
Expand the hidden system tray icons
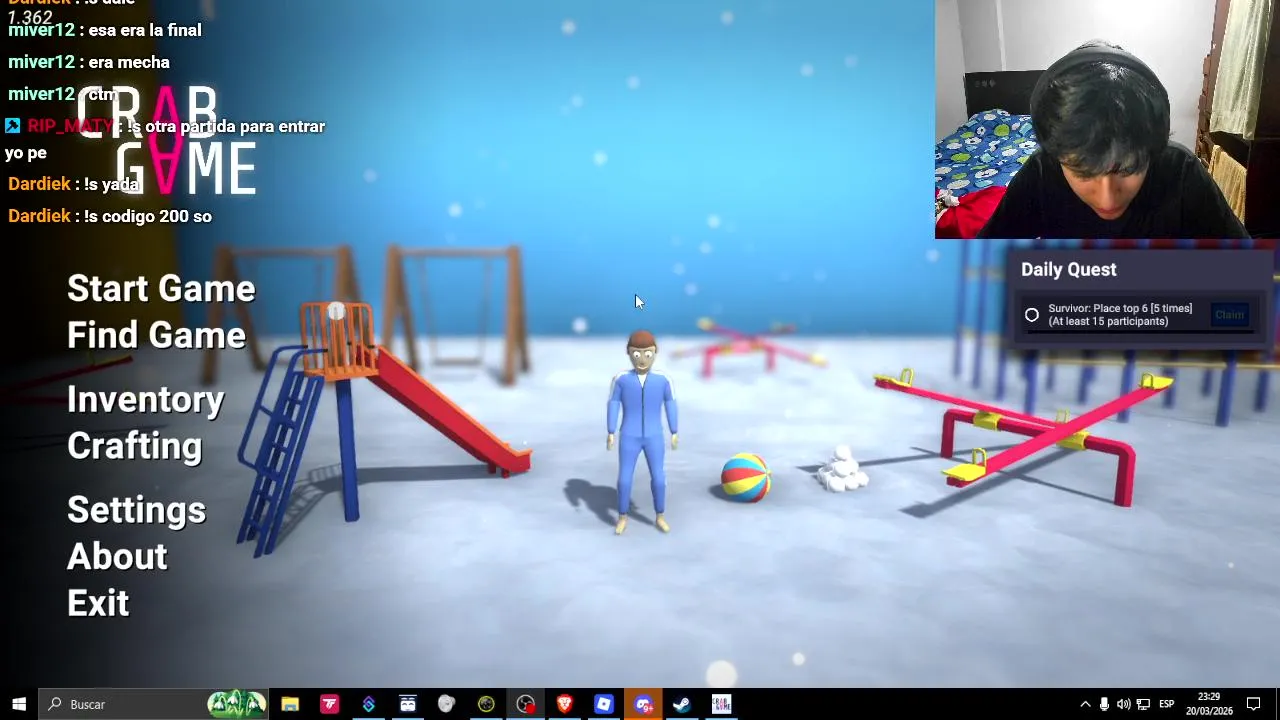click(1085, 704)
